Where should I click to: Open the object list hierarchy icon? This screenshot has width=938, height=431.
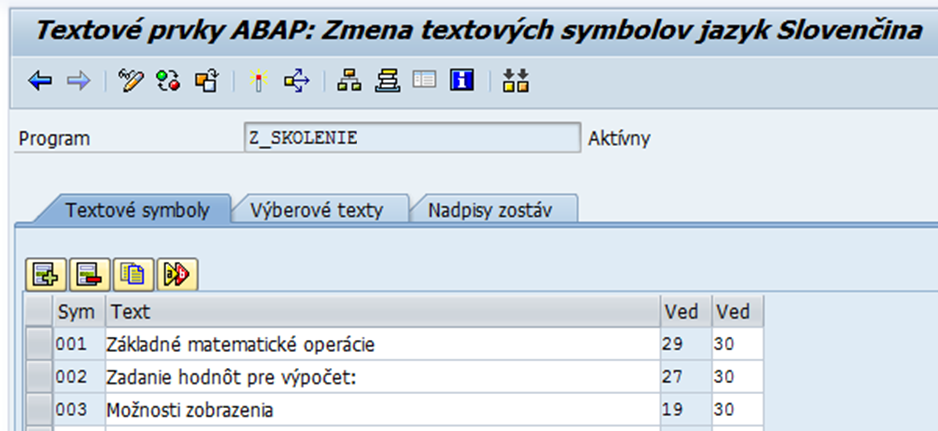349,80
